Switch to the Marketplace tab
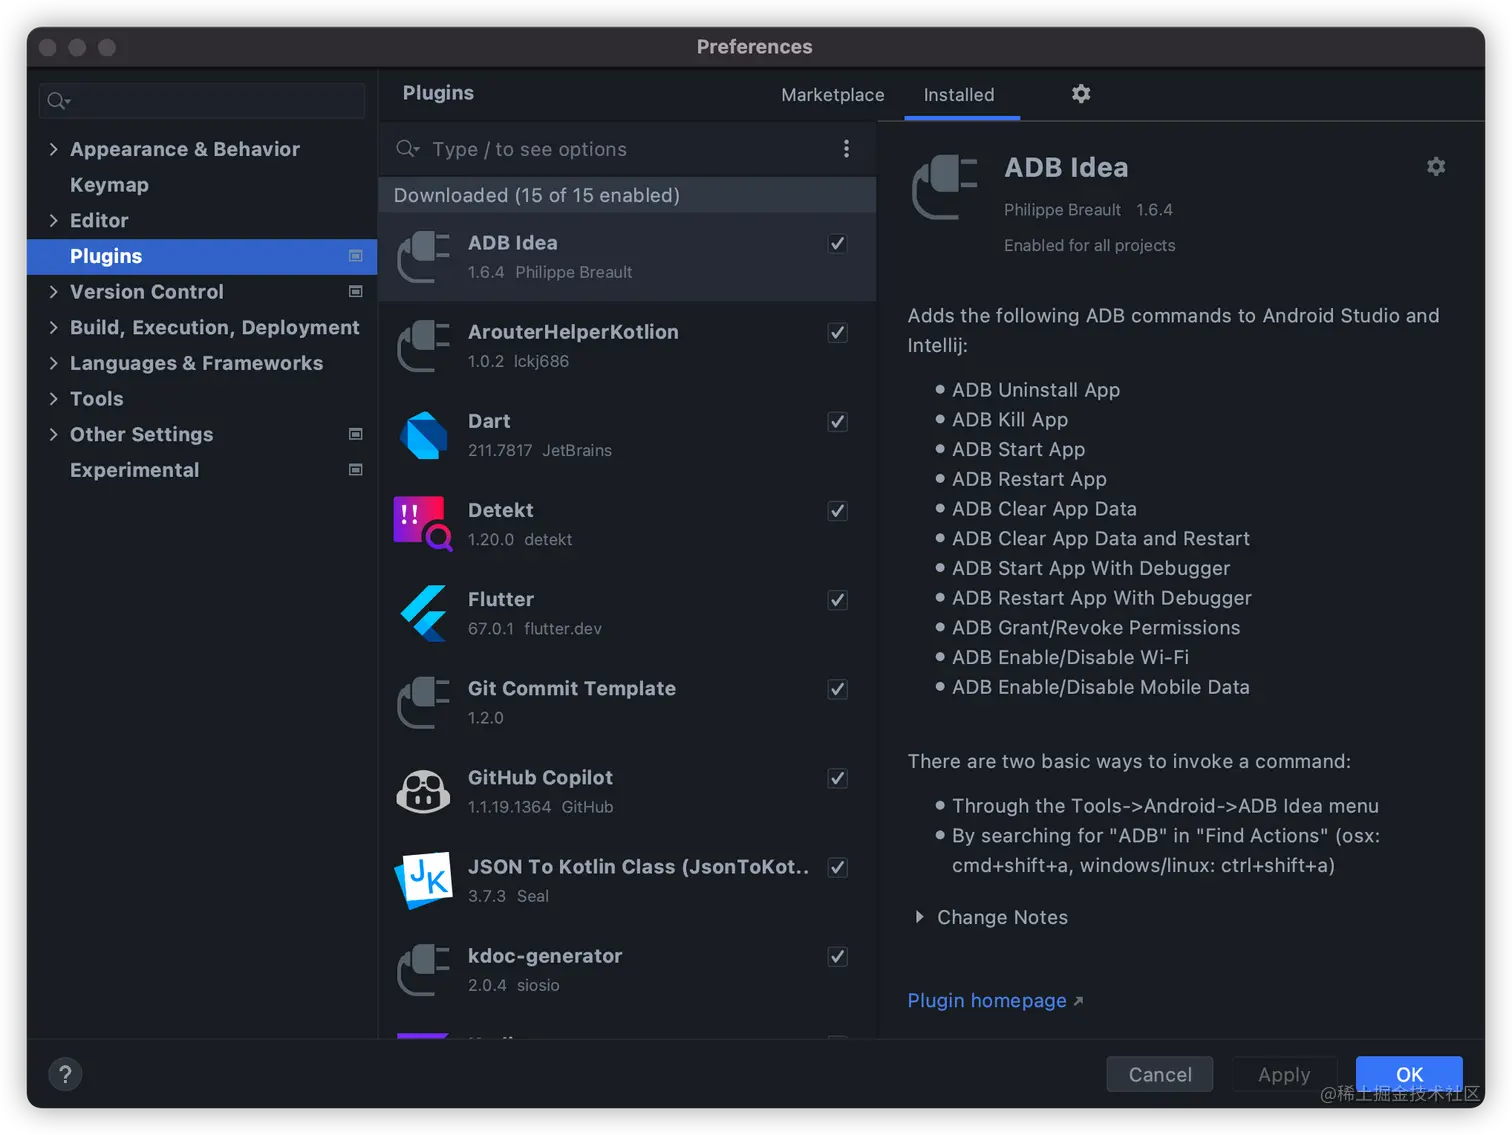This screenshot has height=1135, width=1512. pos(832,95)
